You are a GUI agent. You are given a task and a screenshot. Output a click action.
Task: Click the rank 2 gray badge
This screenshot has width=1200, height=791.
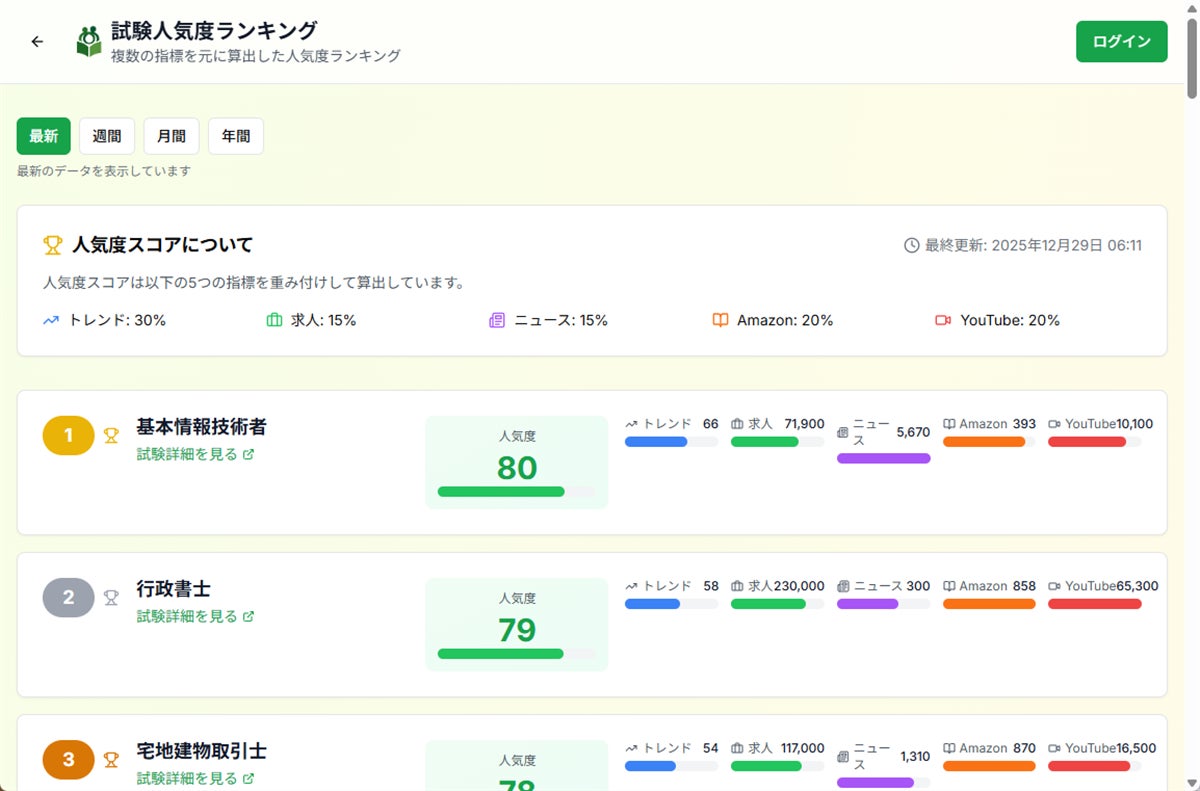click(68, 598)
